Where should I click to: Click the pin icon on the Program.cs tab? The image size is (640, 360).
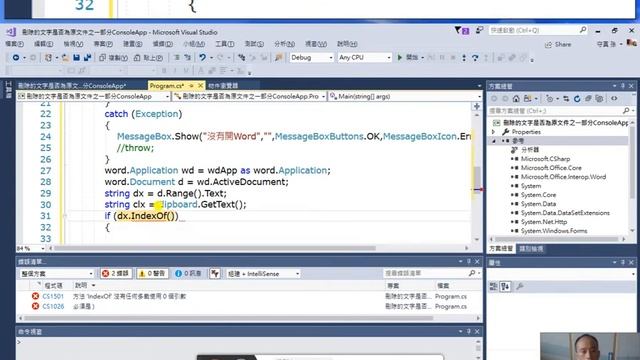191,86
